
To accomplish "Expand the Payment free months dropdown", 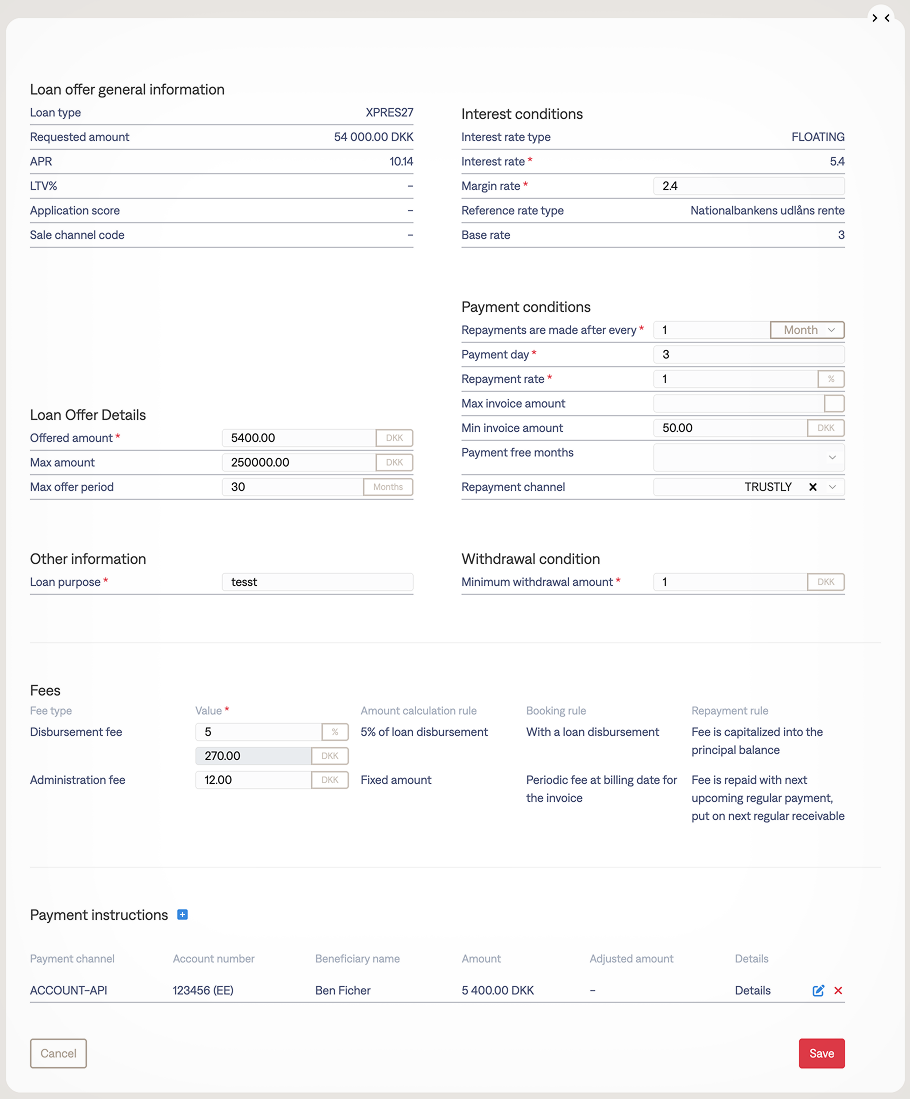I will [x=748, y=457].
